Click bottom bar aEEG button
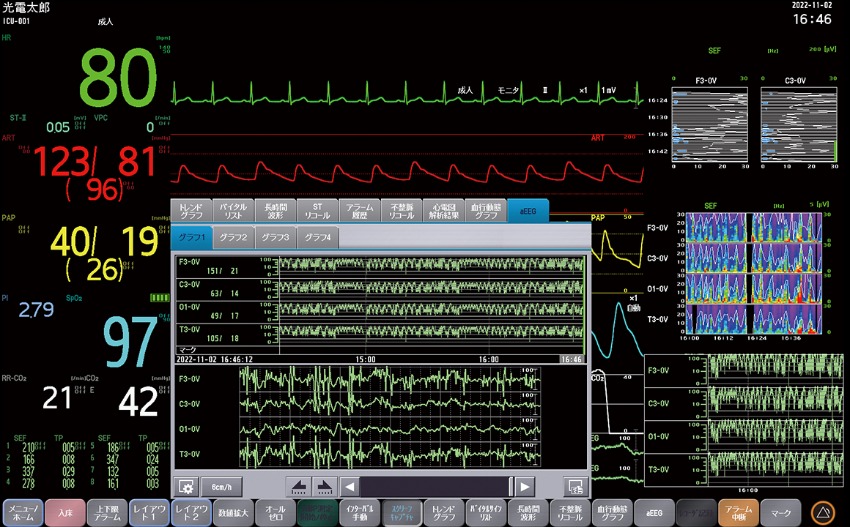Image resolution: width=850 pixels, height=527 pixels. coord(654,512)
